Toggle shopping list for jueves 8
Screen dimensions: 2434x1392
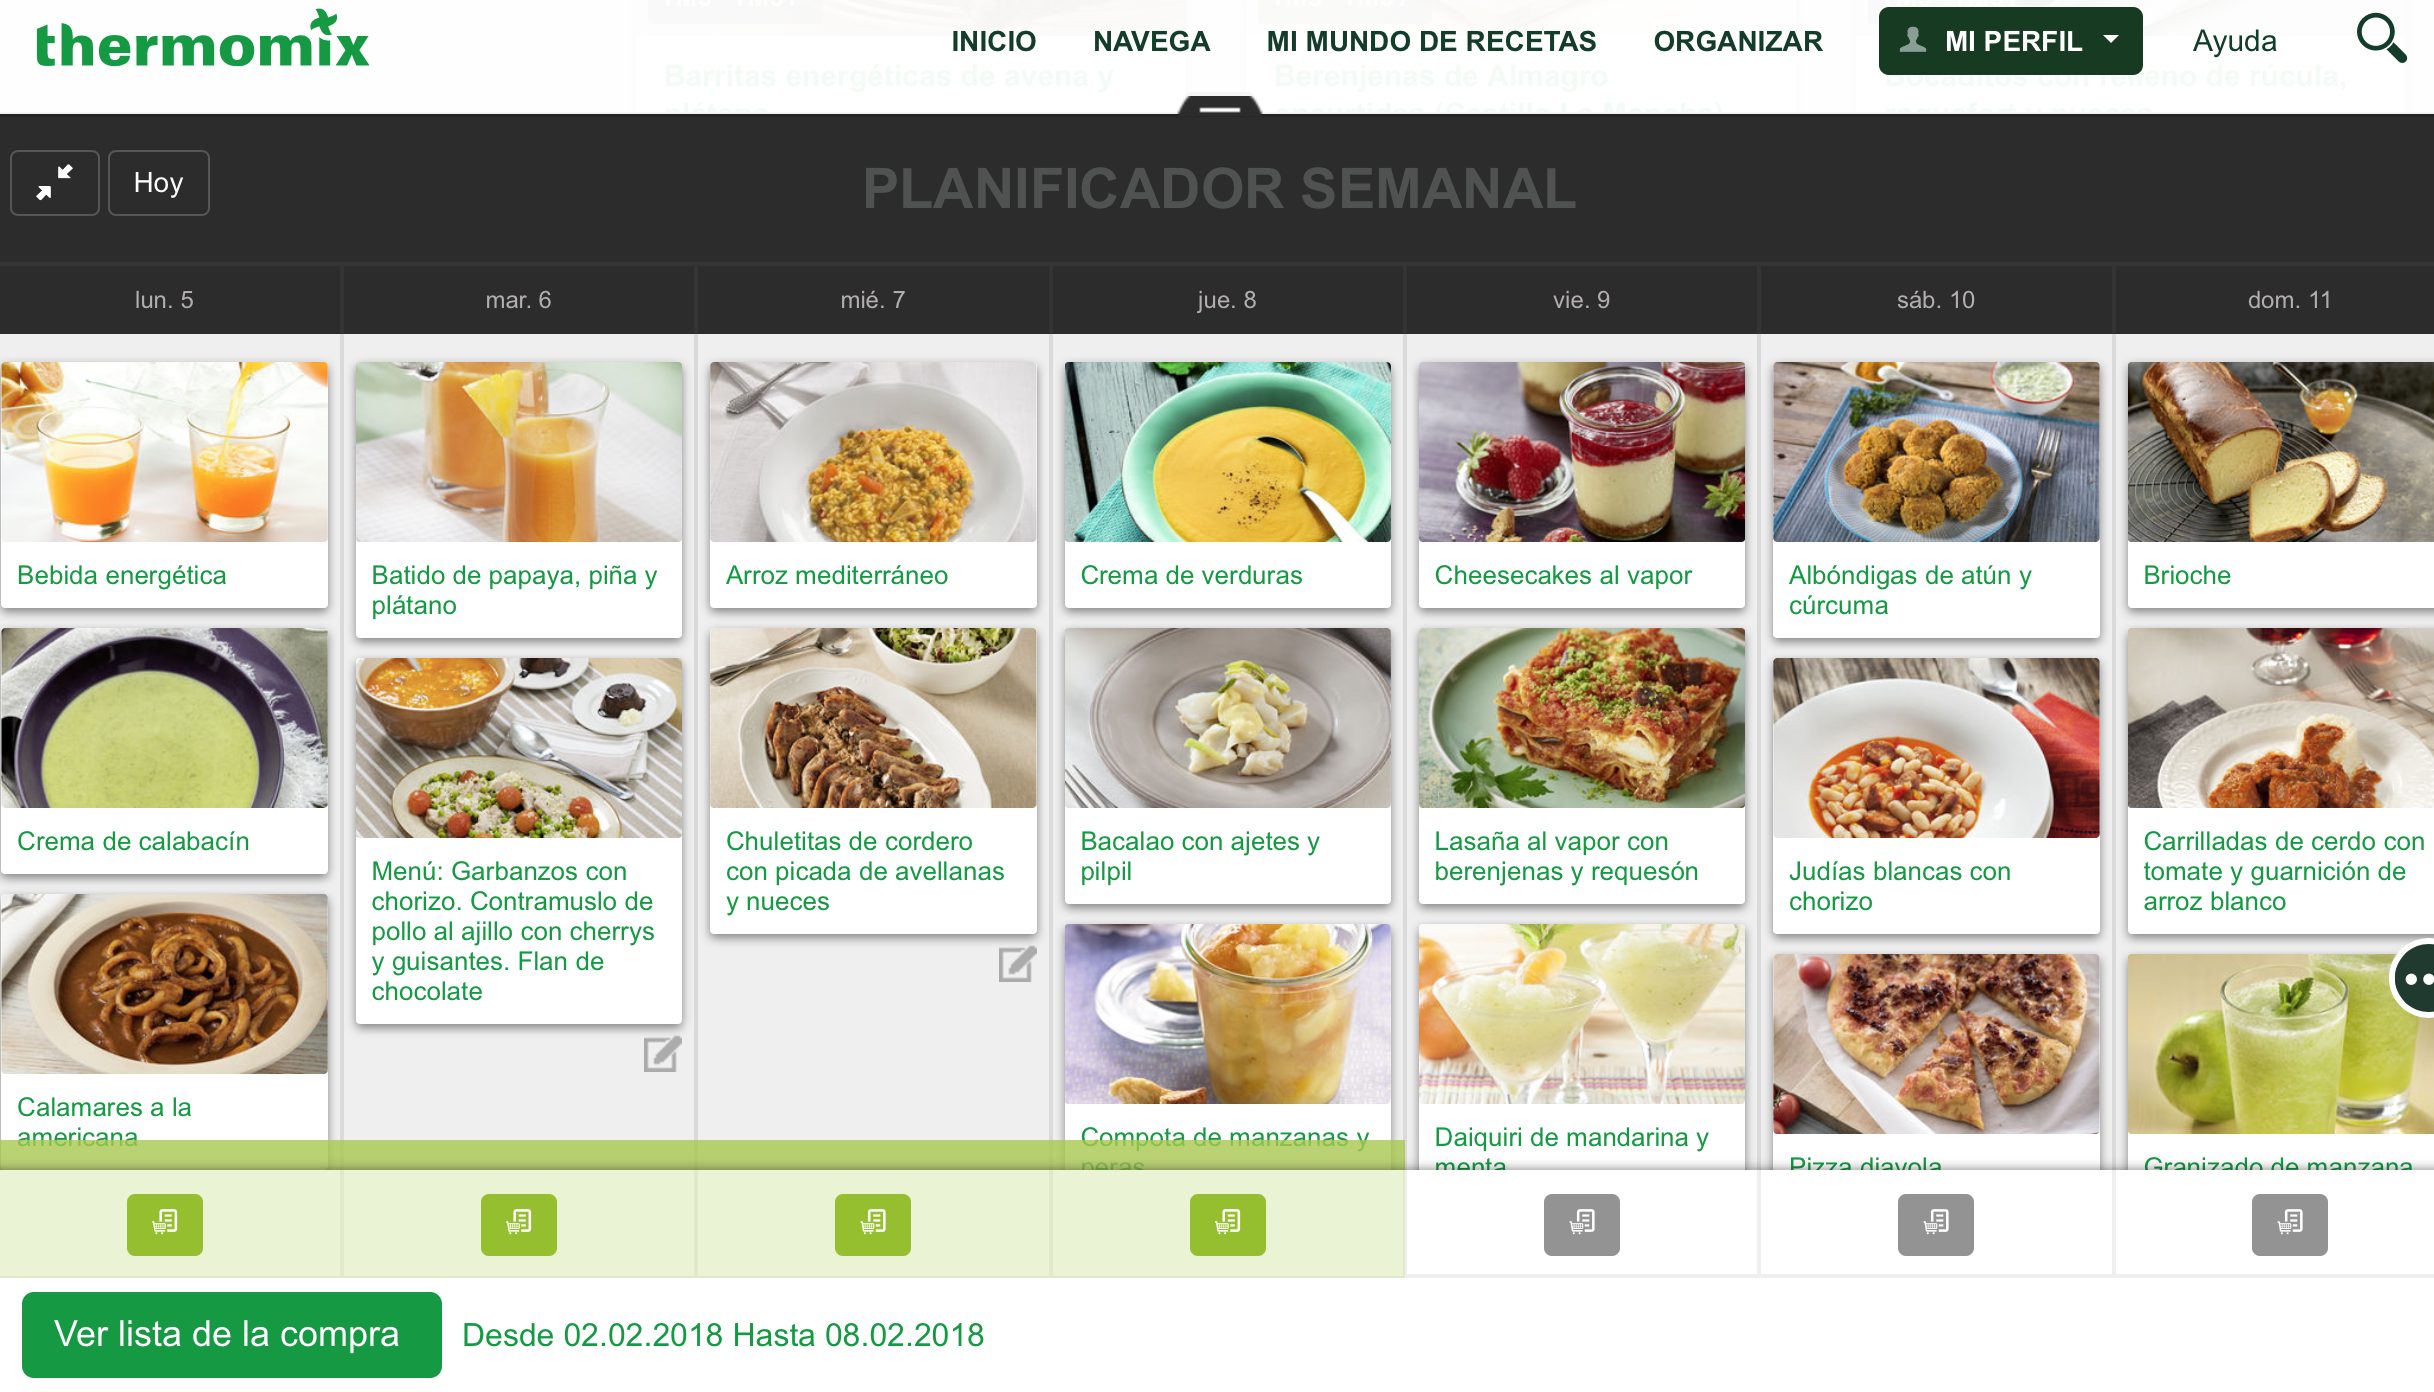pyautogui.click(x=1227, y=1224)
